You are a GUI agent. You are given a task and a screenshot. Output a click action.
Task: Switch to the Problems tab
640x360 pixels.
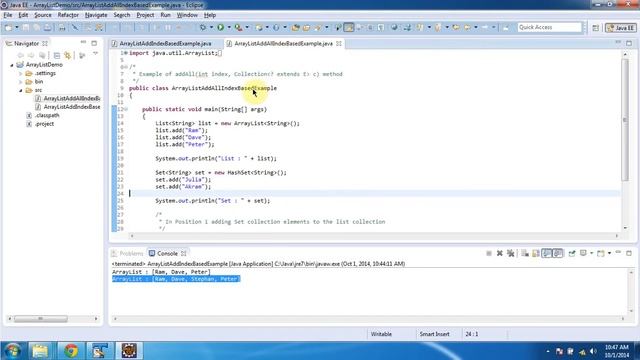[x=127, y=253]
